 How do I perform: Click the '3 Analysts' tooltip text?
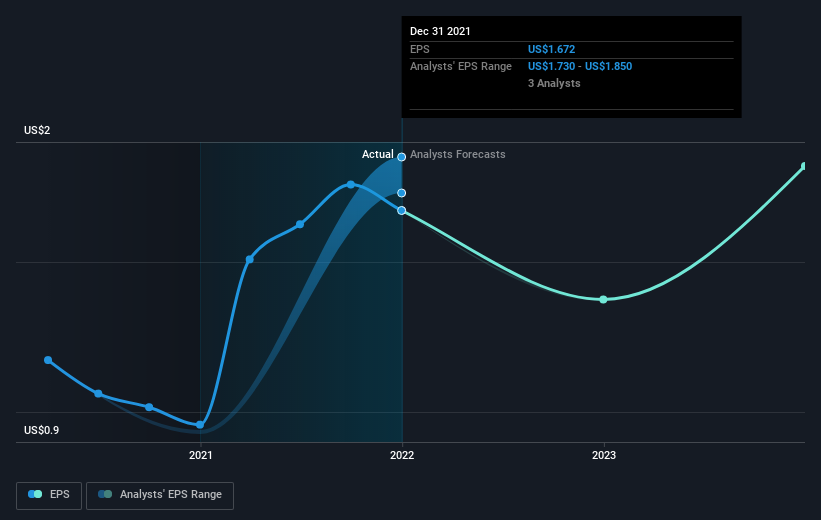point(554,83)
